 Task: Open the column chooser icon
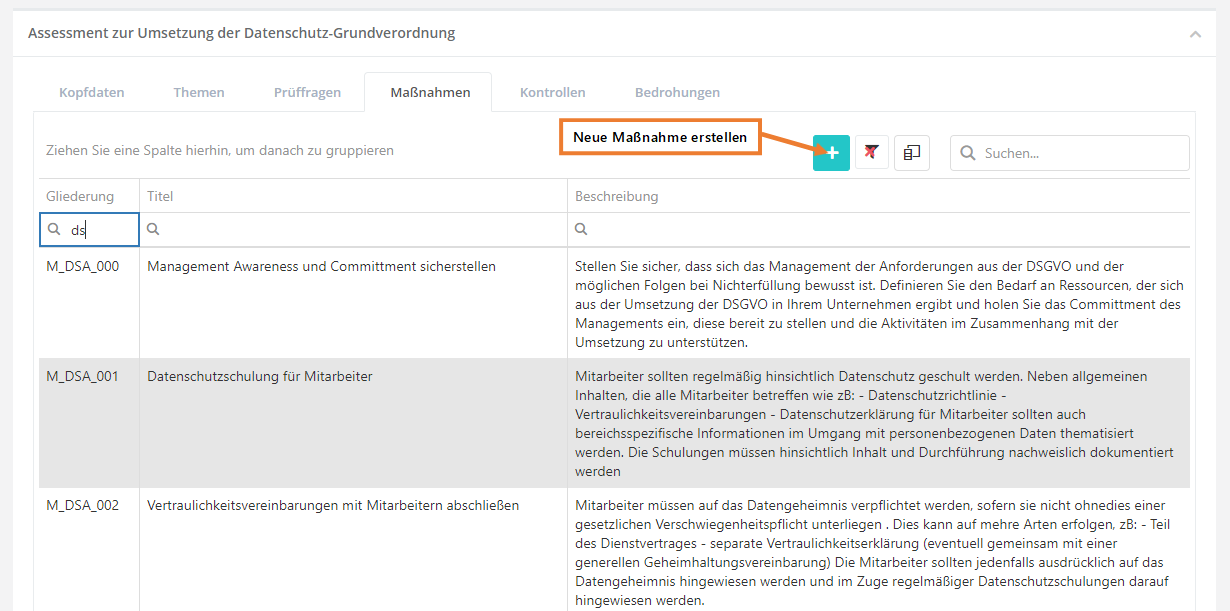click(x=911, y=153)
